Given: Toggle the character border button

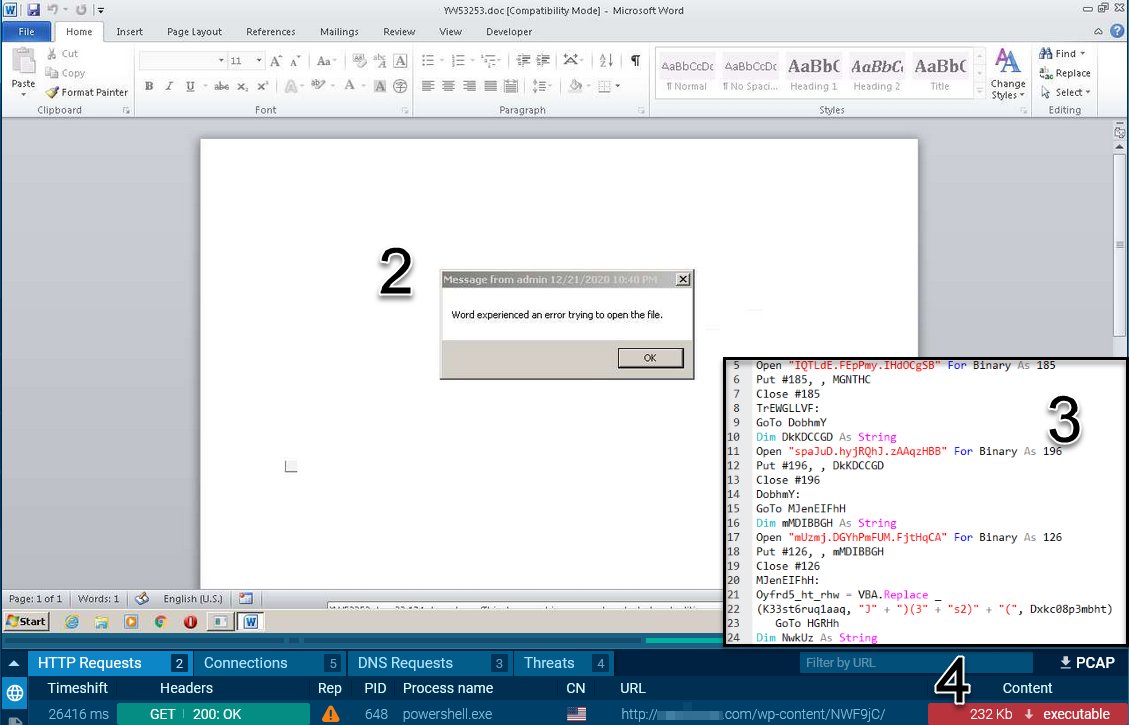Looking at the screenshot, I should pos(400,61).
